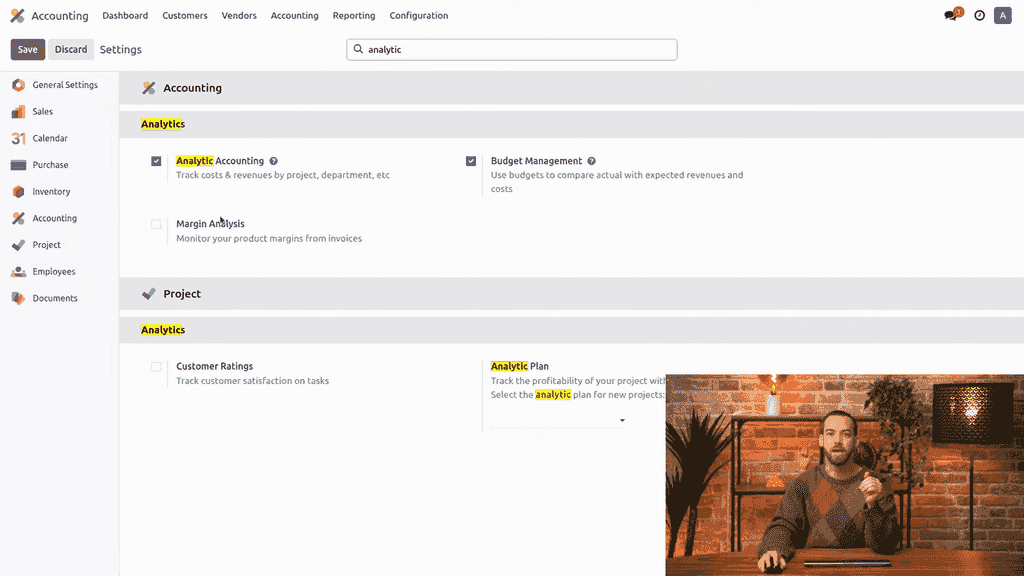
Task: Click help icon beside Budget Management
Action: point(592,161)
